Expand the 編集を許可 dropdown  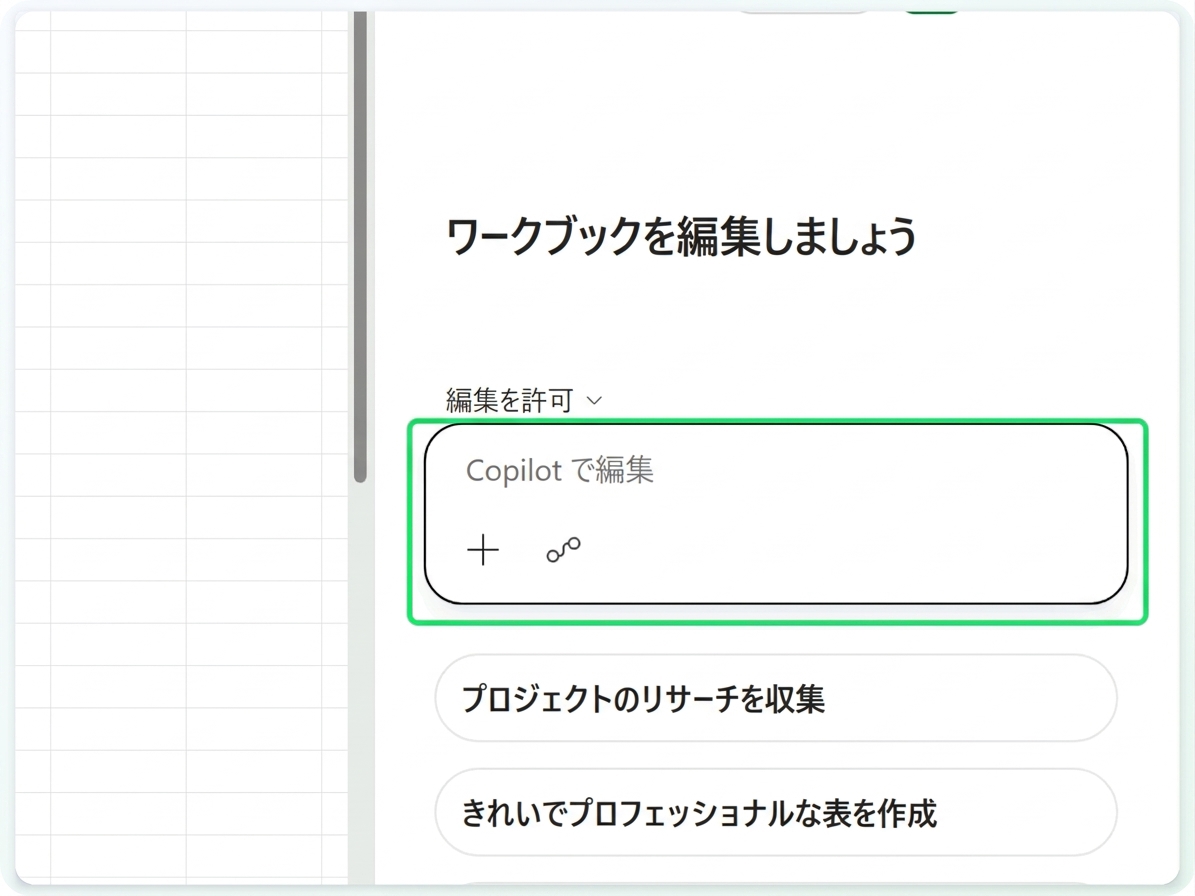(x=524, y=400)
